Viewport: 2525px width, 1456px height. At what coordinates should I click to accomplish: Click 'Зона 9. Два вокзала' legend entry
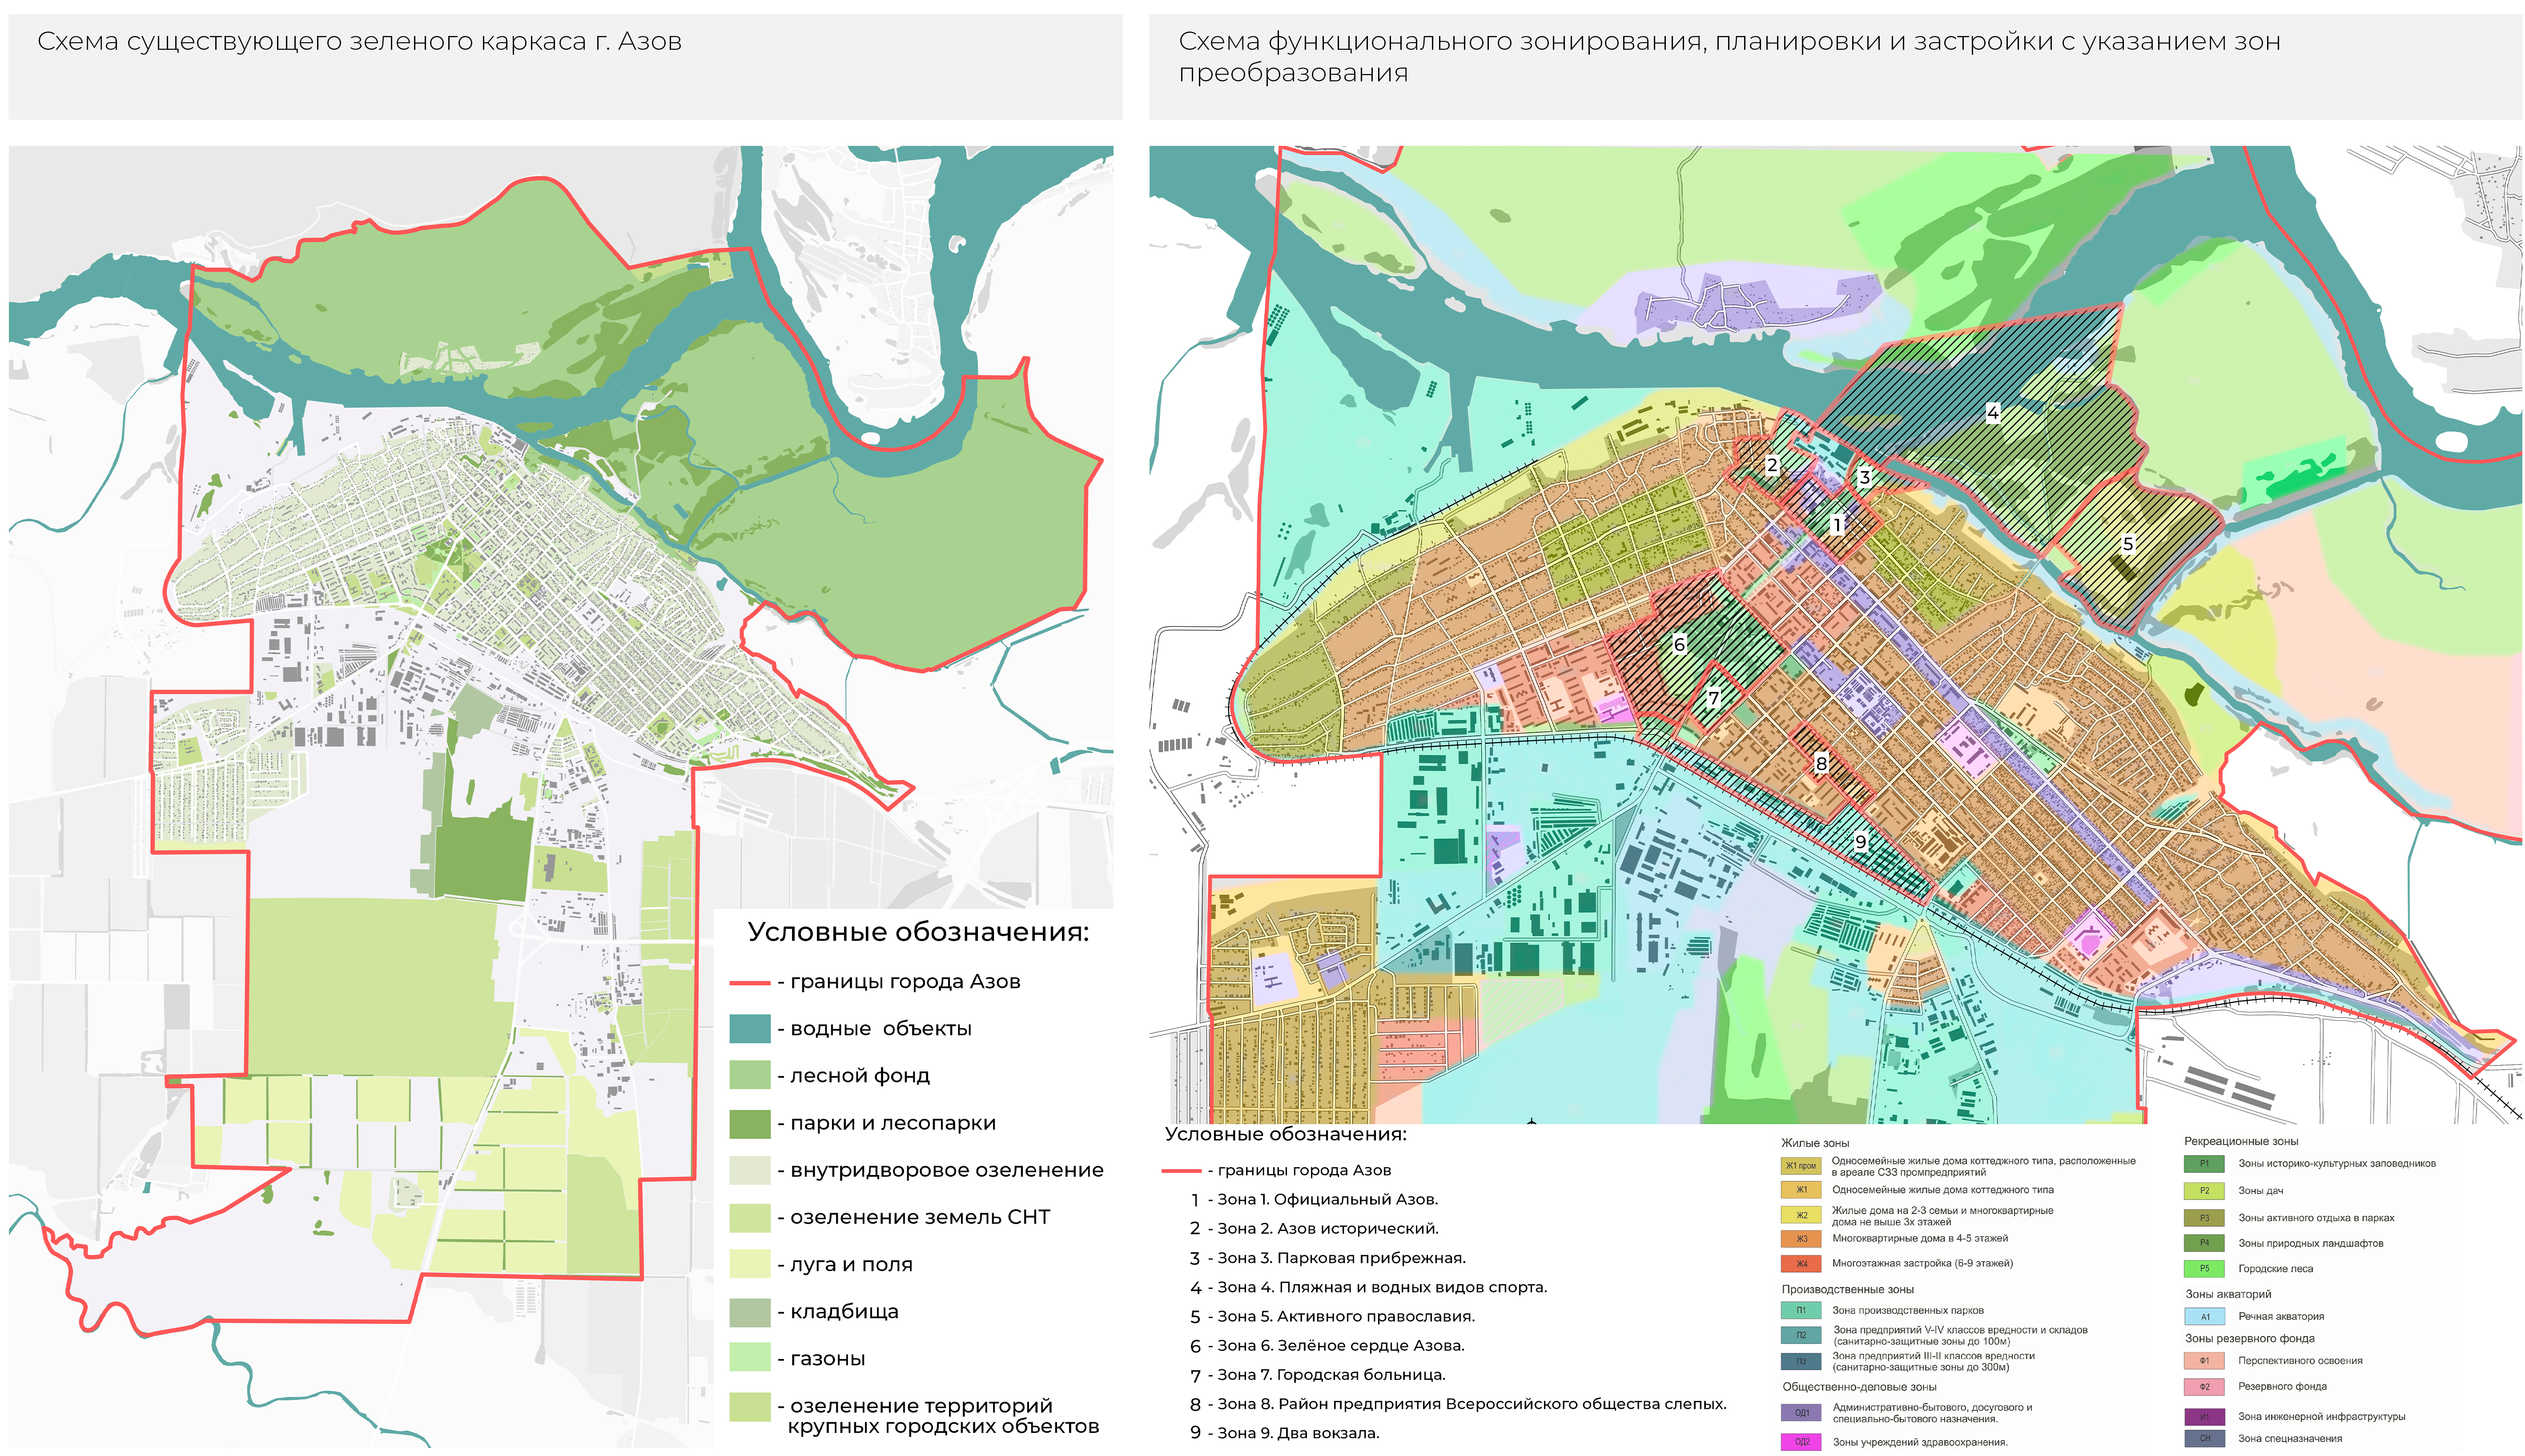pos(1297,1433)
